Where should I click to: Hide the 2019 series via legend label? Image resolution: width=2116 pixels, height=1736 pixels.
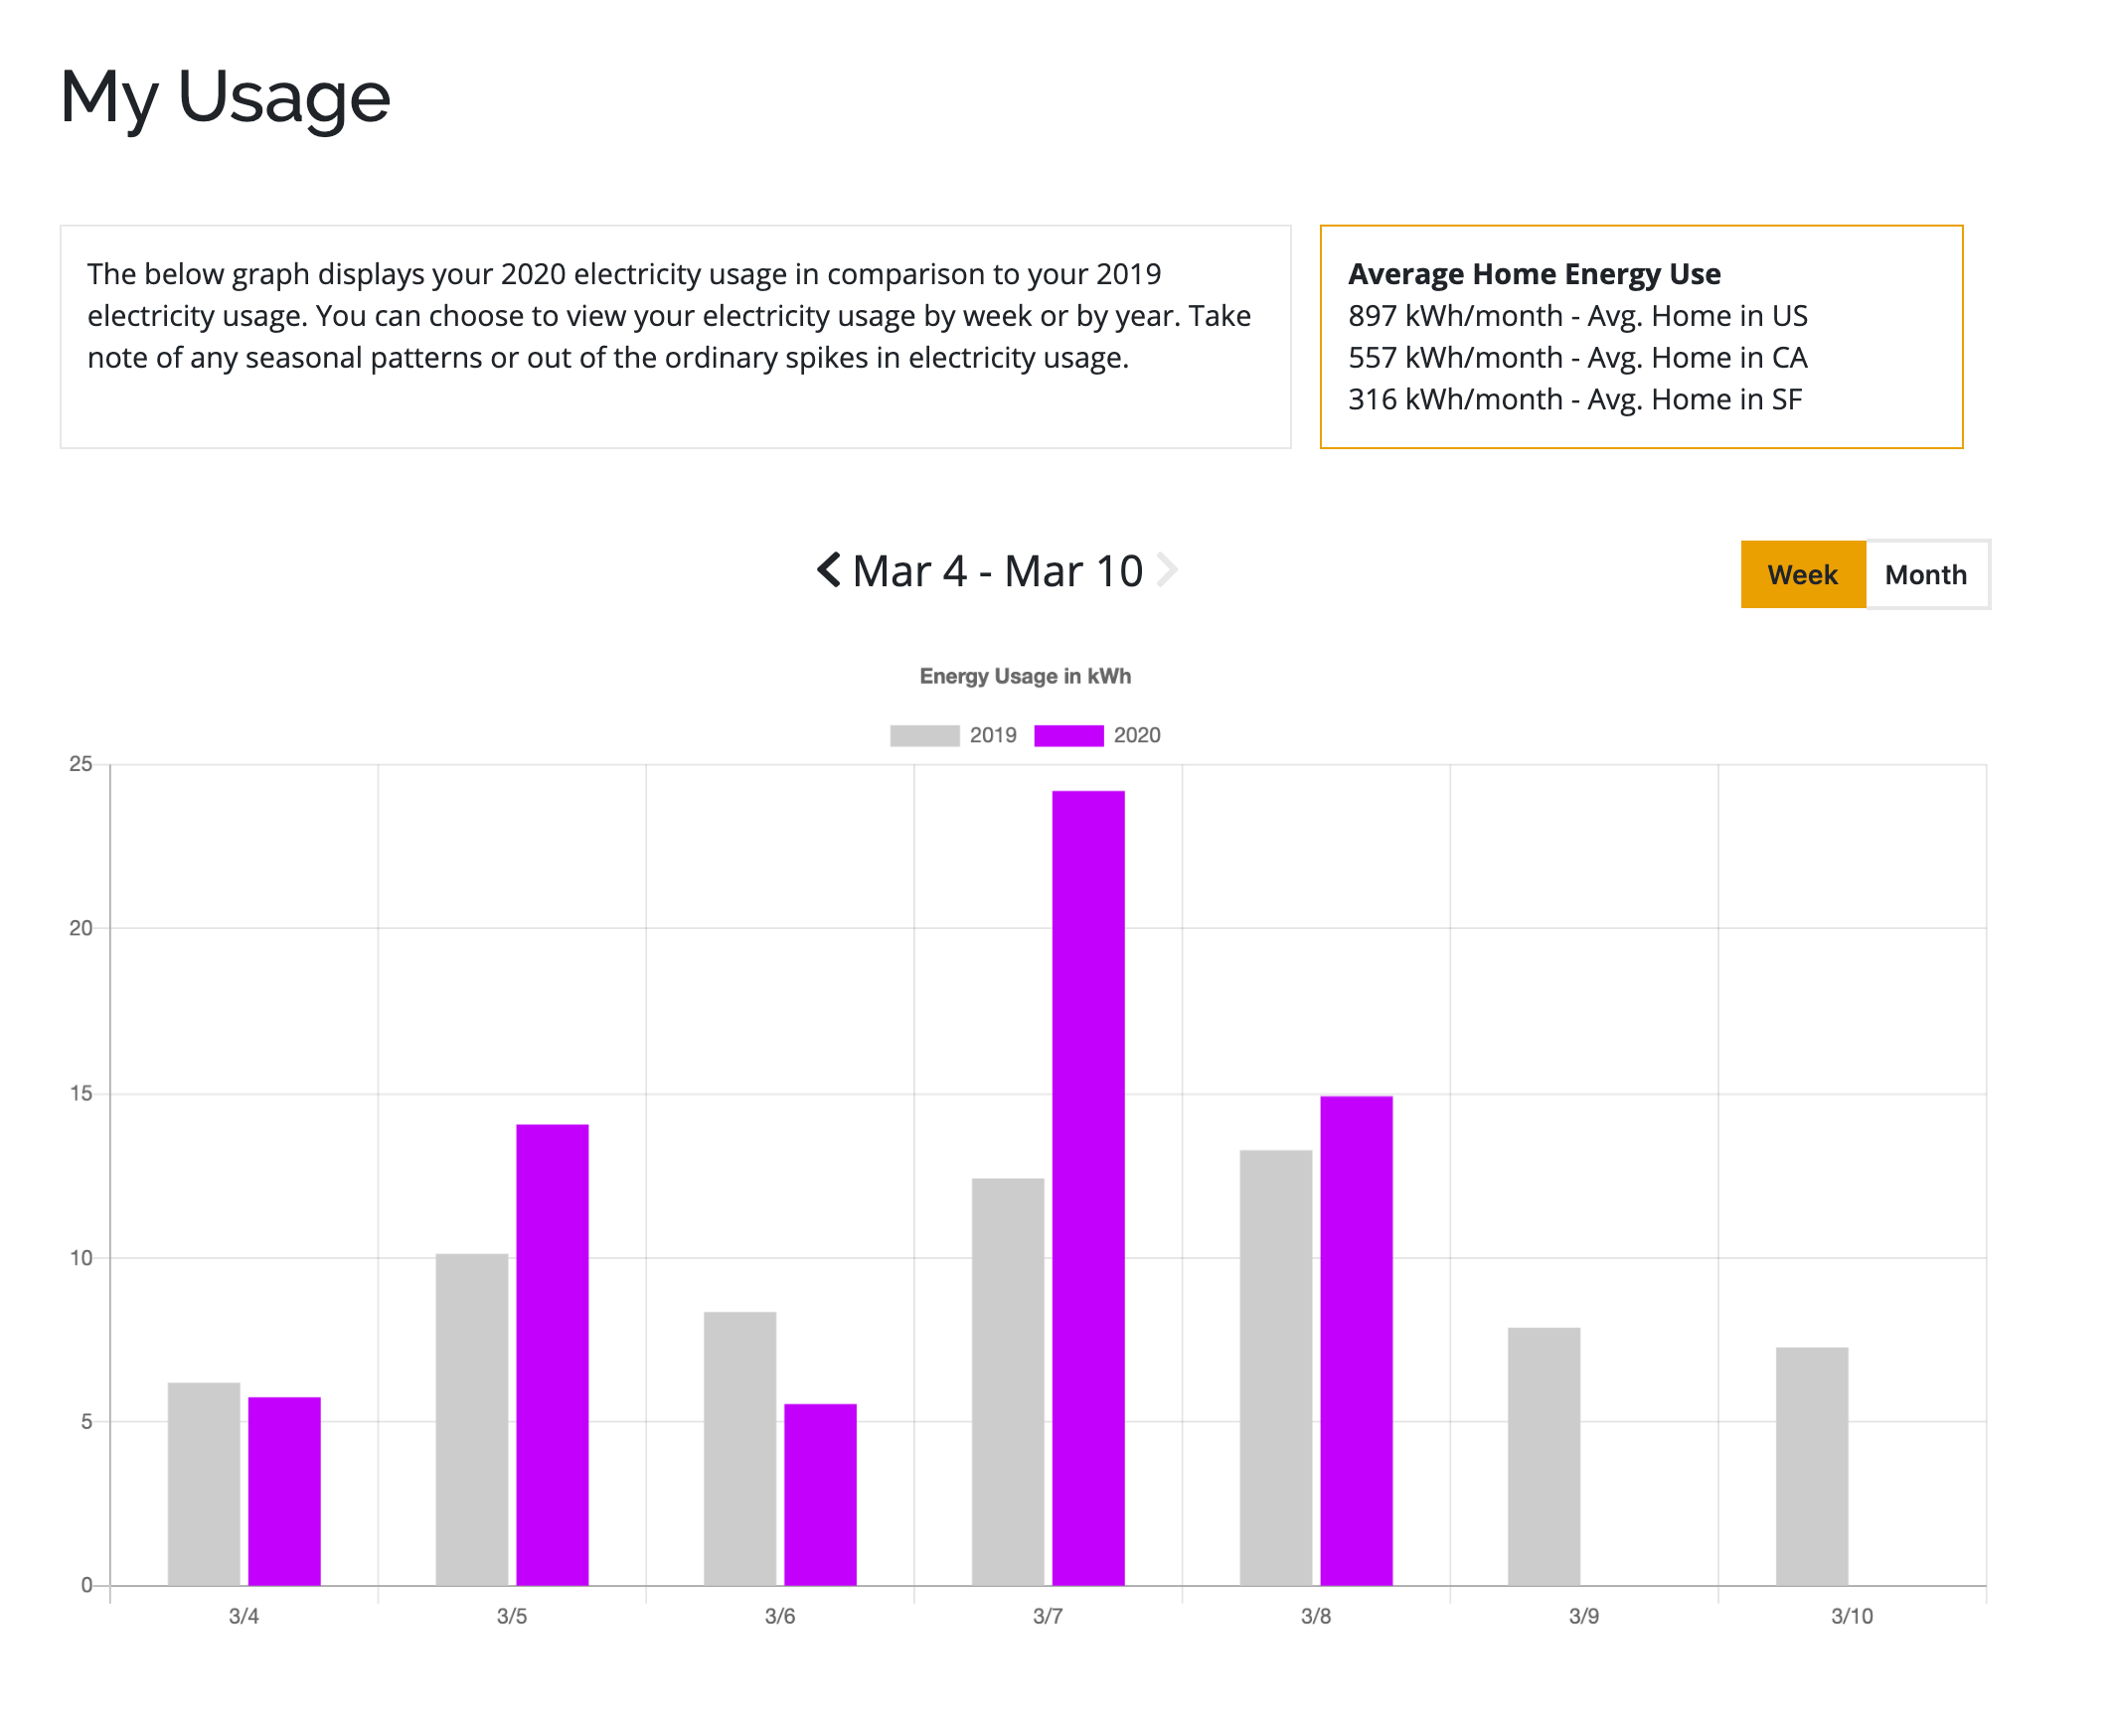click(x=992, y=736)
